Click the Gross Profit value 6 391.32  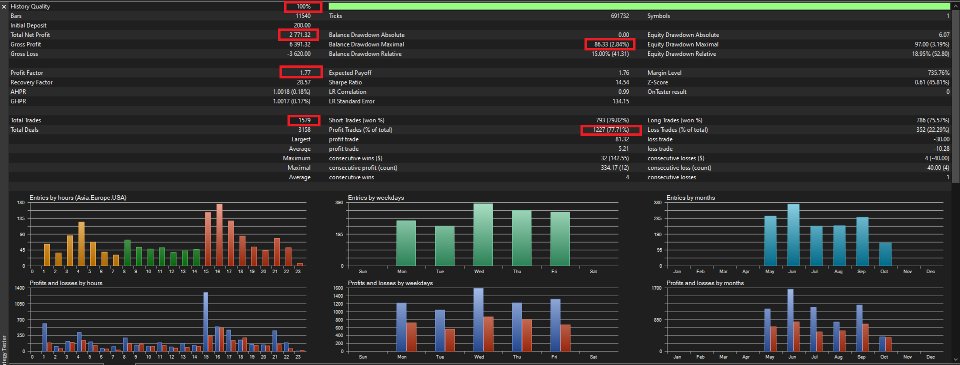(x=299, y=45)
